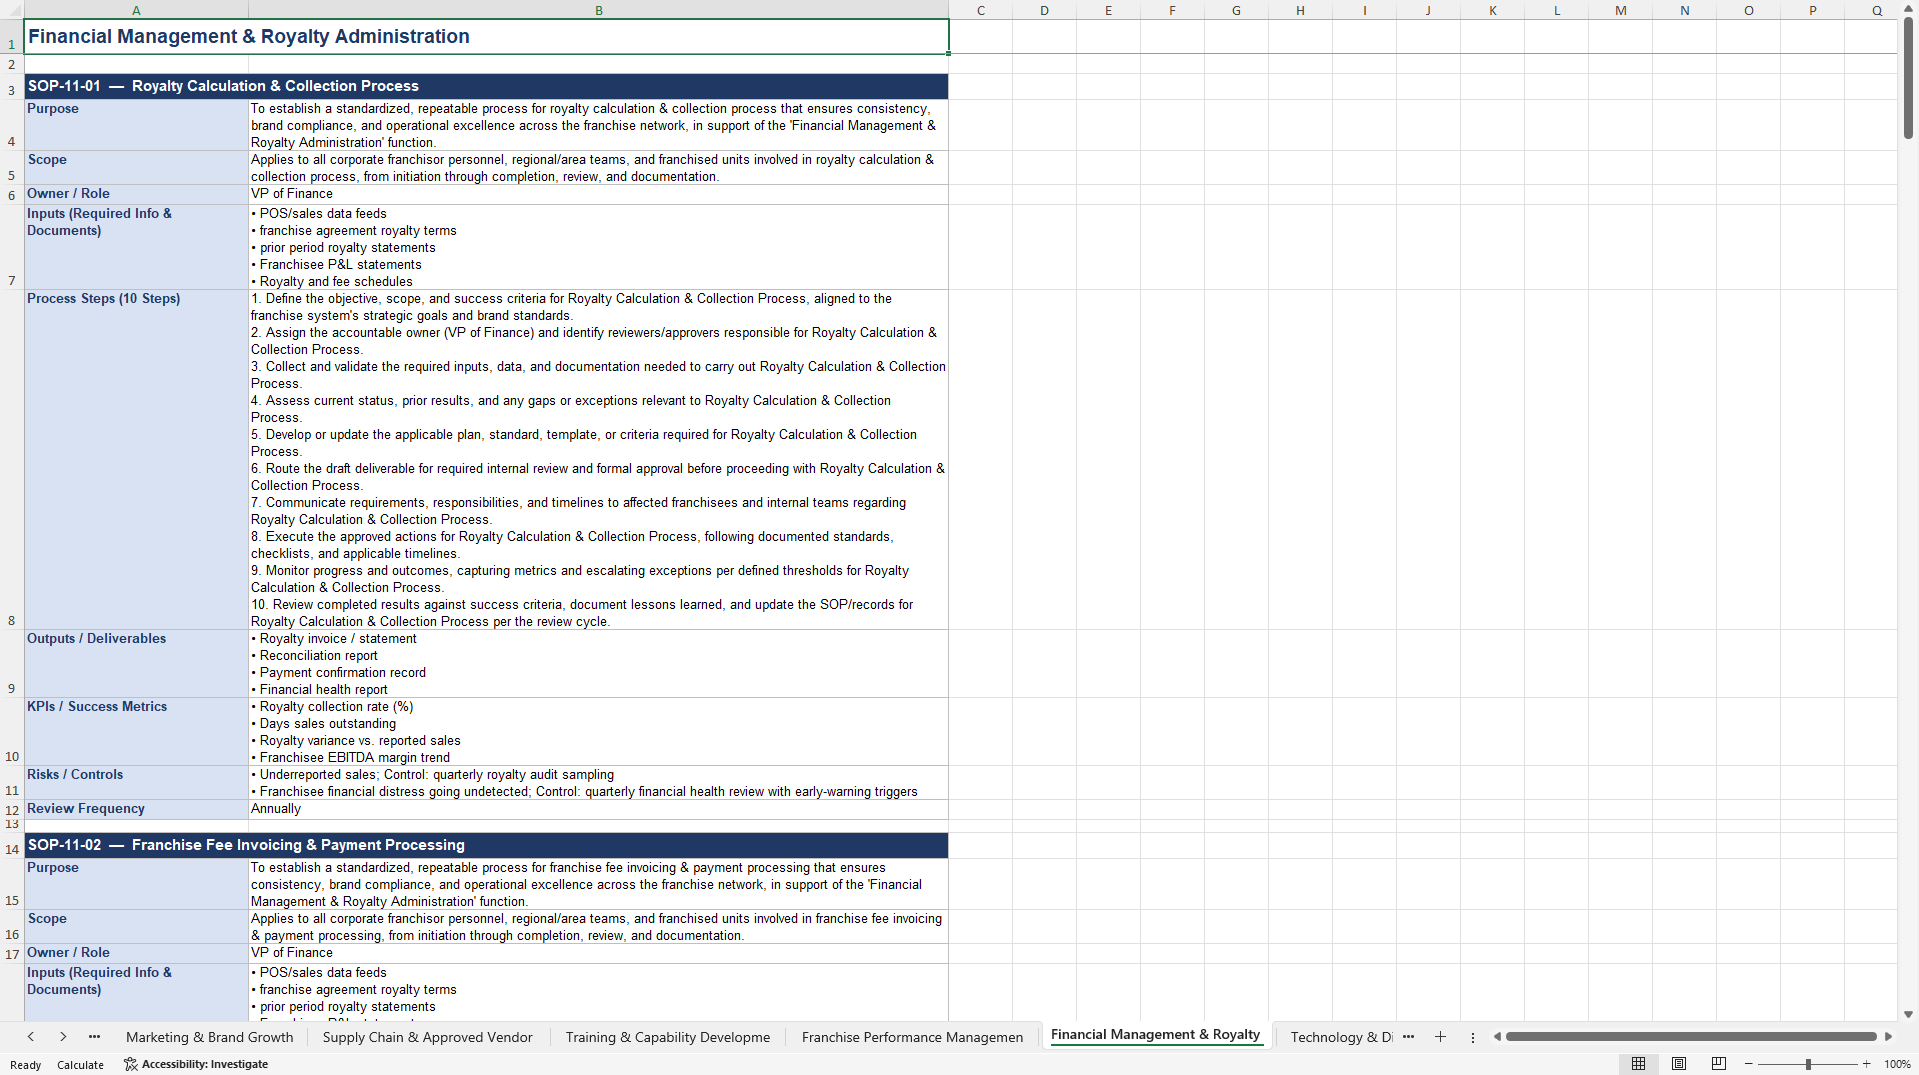
Task: Select Inputs label cell in row 7
Action: [x=136, y=247]
